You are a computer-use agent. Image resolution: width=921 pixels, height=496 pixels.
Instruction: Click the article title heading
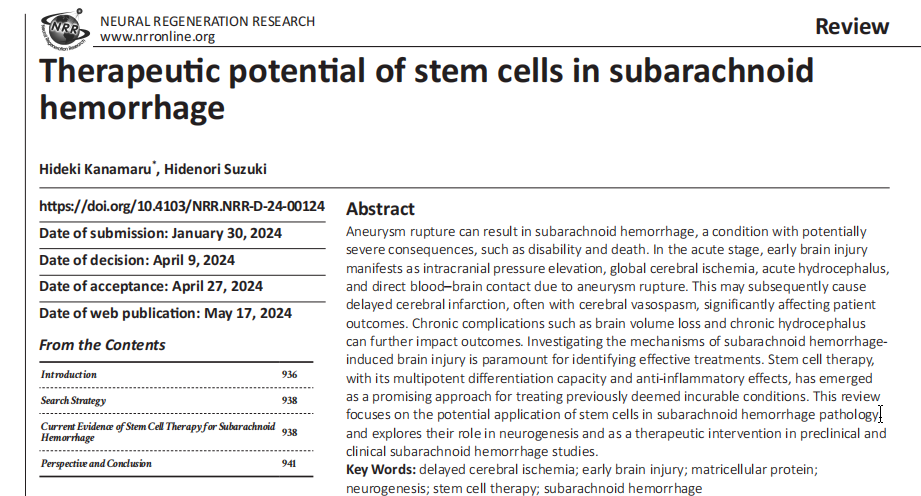[426, 89]
